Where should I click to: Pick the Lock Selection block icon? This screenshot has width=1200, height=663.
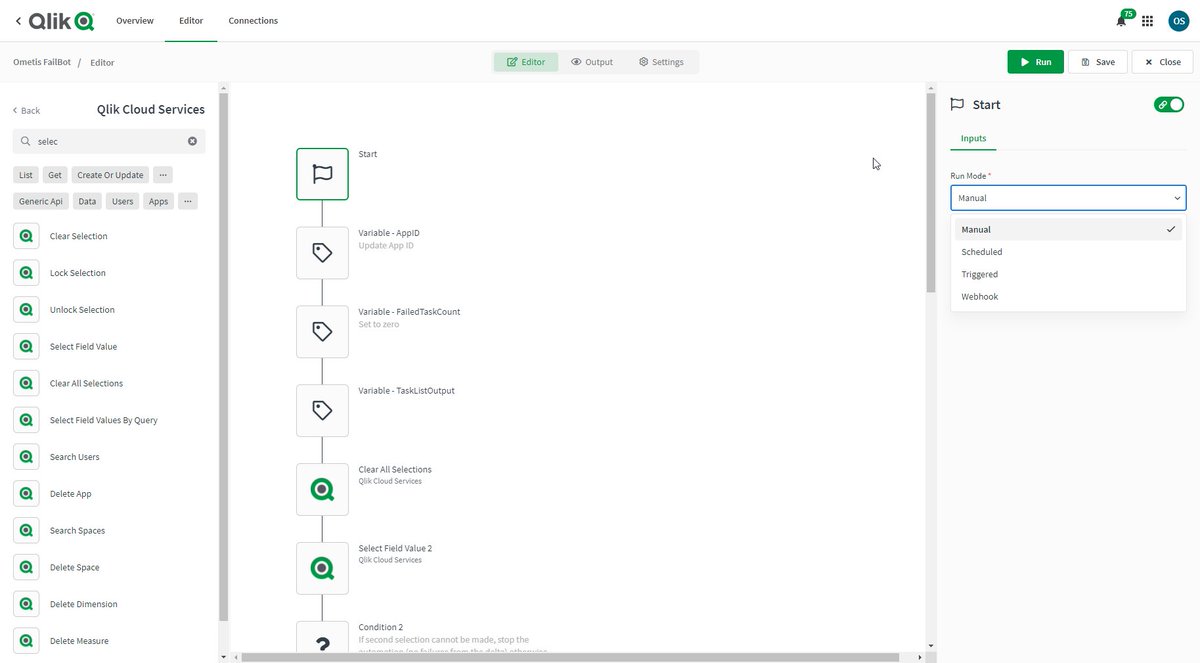[26, 273]
